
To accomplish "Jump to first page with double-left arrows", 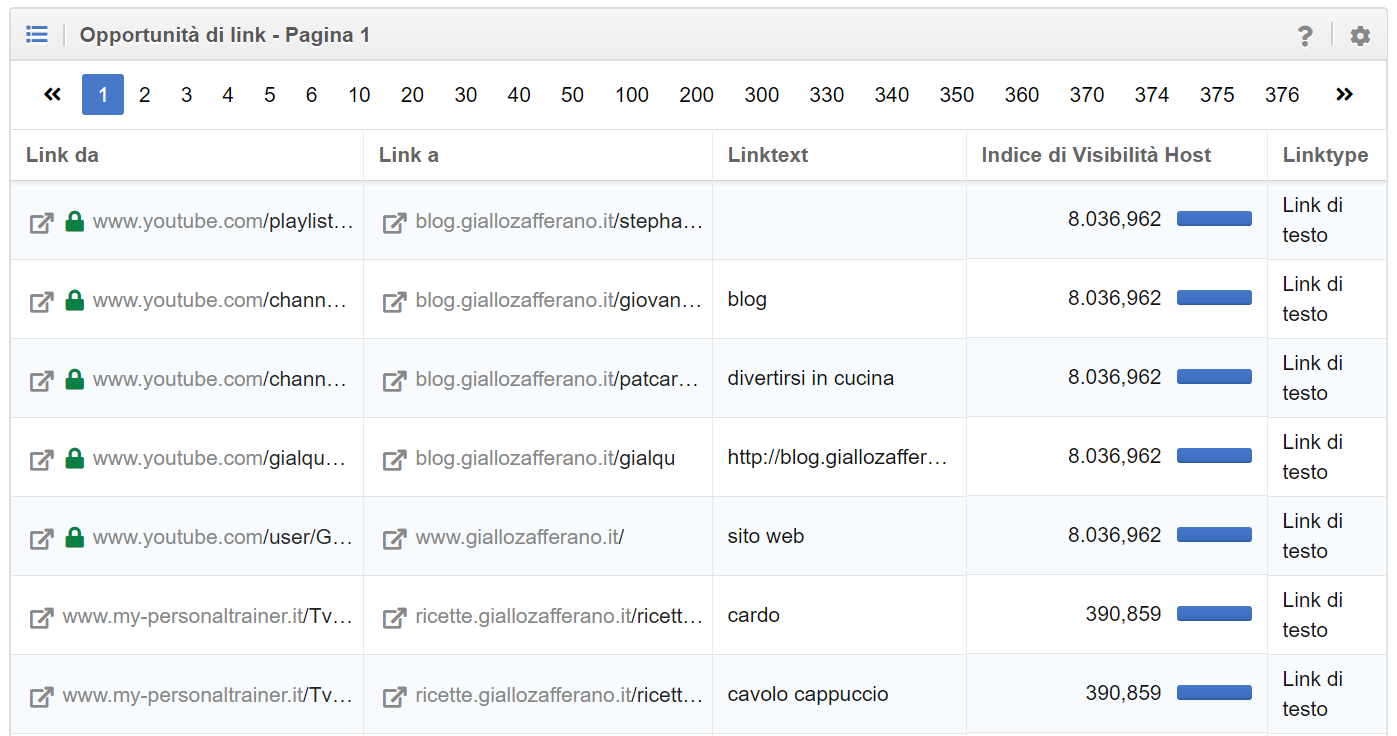I will [x=53, y=95].
